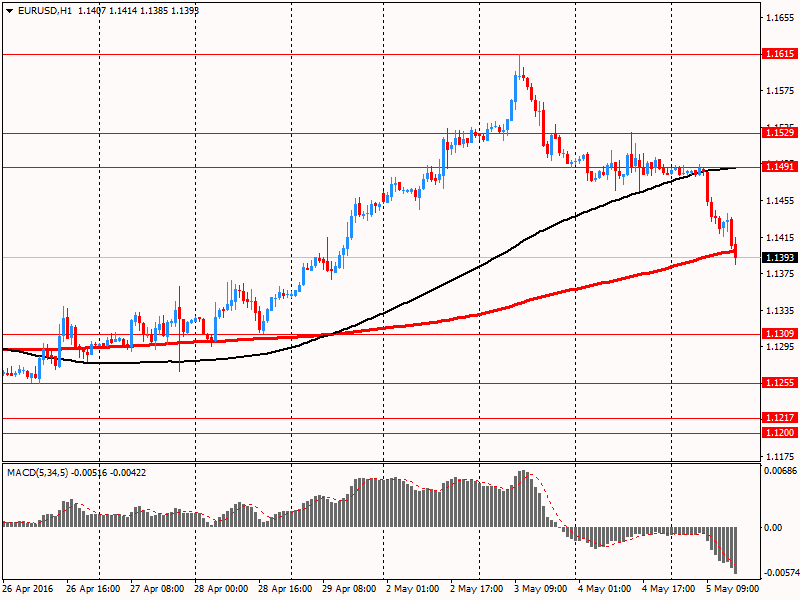Click the MACD 0.00 zero level value
The image size is (800, 600).
pos(773,527)
